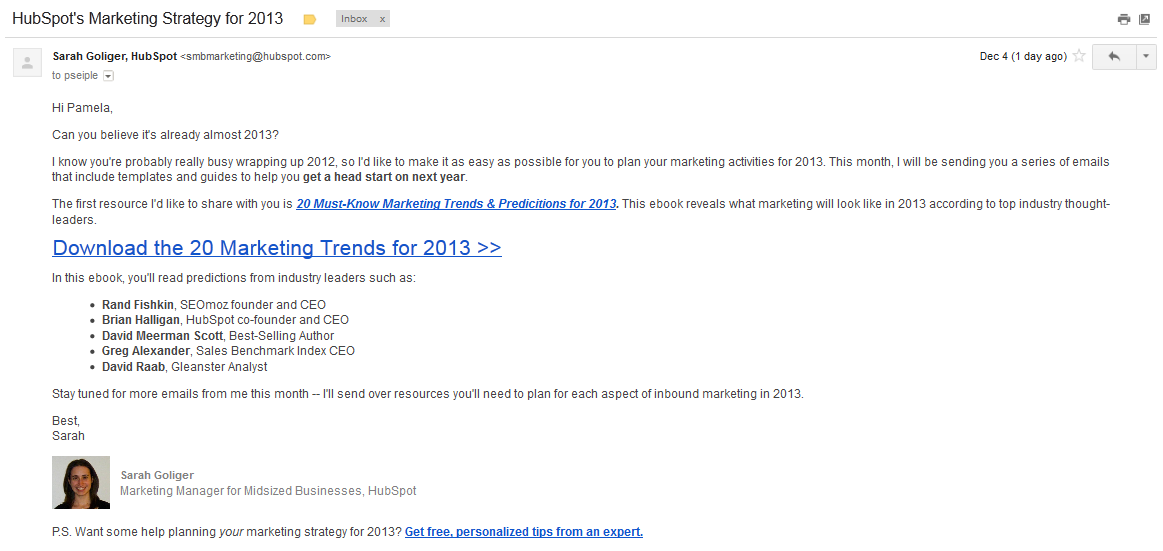Open email in new window icon

click(1144, 19)
